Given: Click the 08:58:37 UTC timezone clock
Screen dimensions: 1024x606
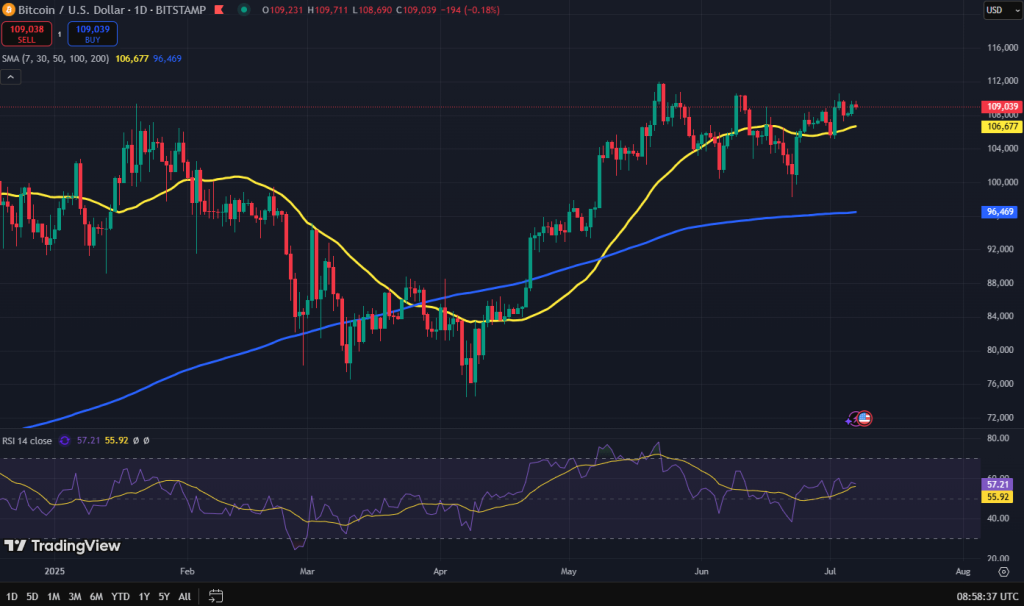Looking at the screenshot, I should [x=987, y=596].
